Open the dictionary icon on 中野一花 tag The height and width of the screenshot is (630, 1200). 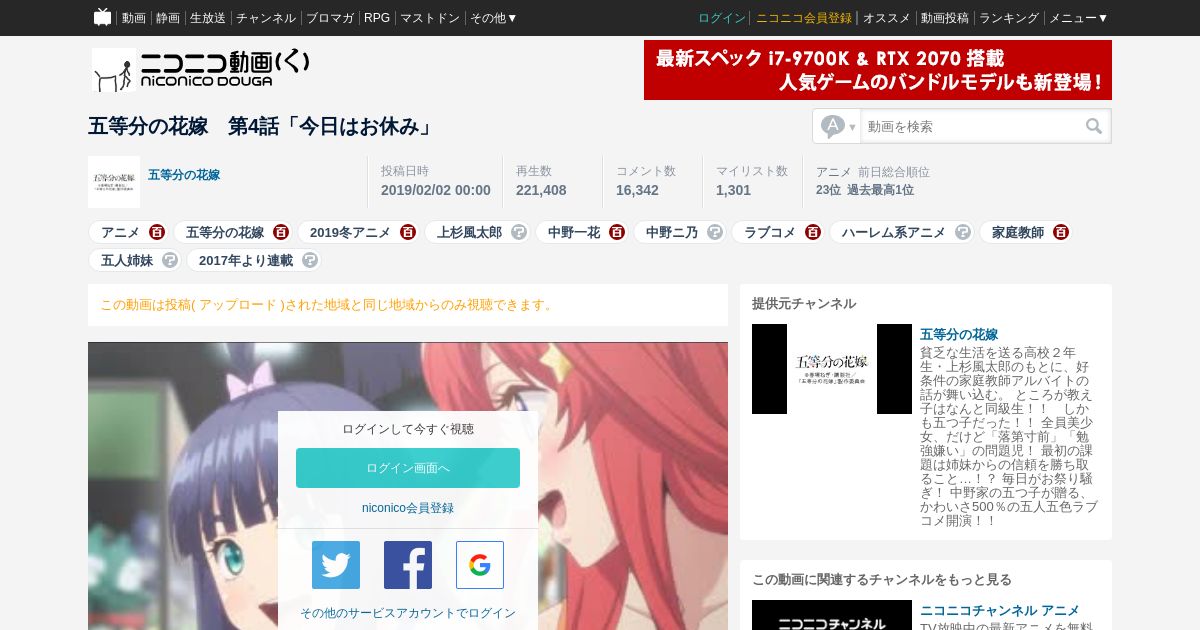click(617, 232)
